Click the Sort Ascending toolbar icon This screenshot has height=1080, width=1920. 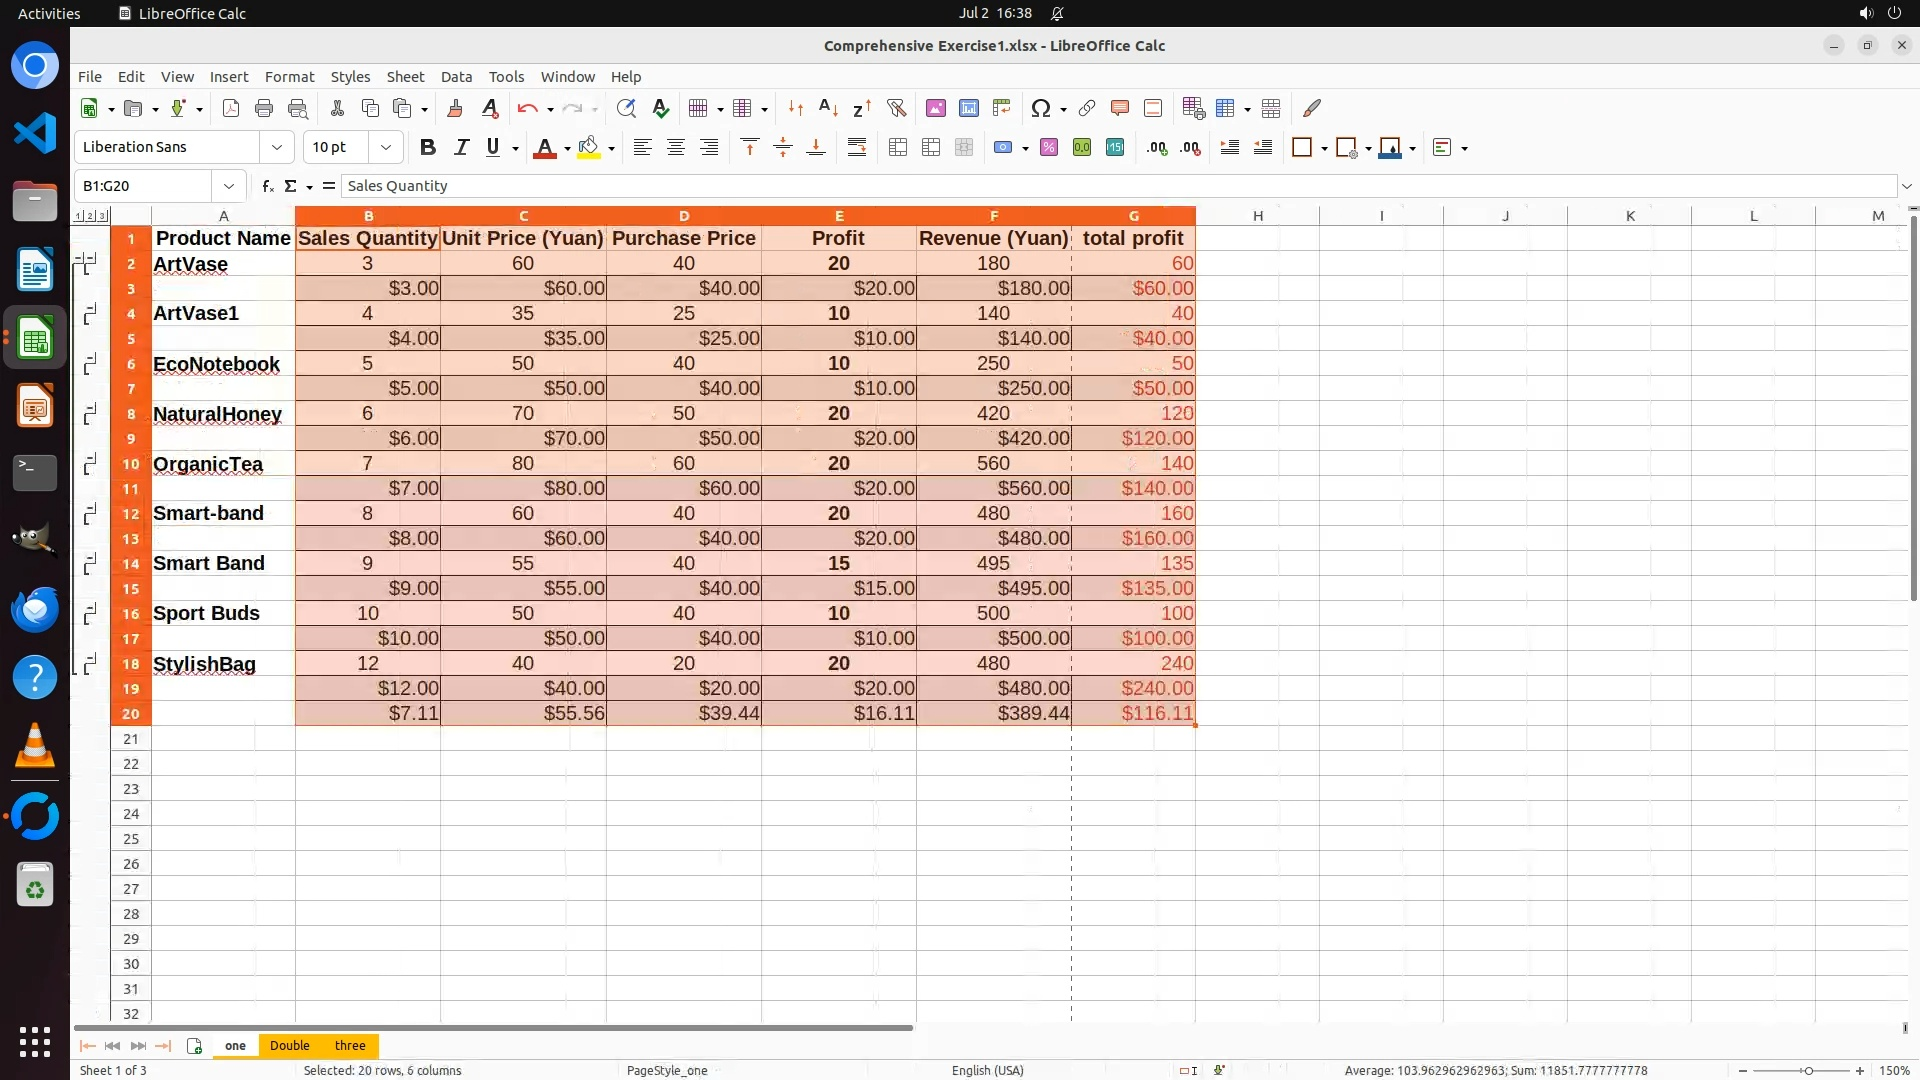[x=828, y=108]
